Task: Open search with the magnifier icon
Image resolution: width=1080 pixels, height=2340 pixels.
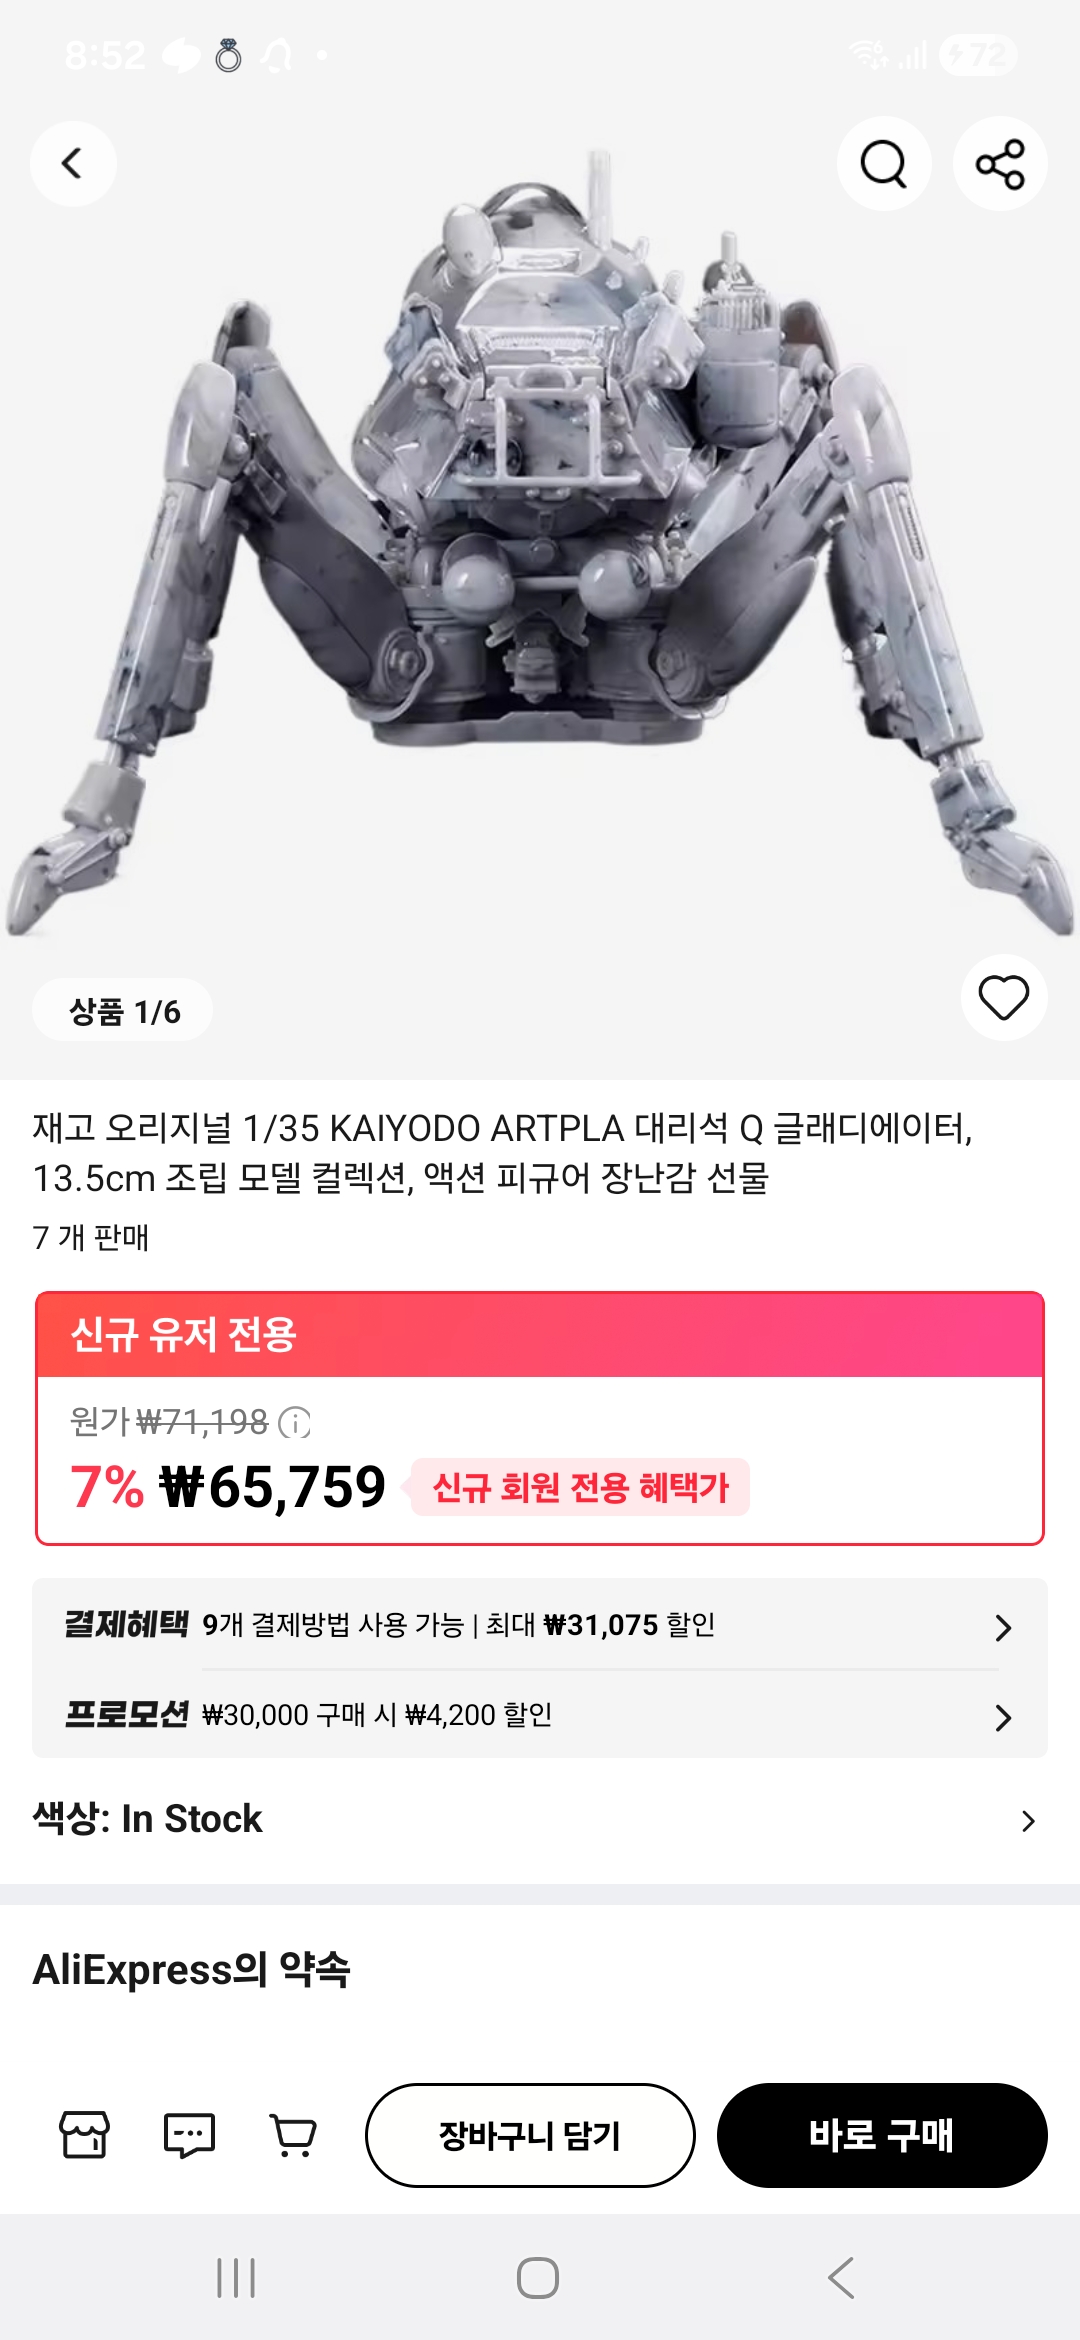Action: 884,164
